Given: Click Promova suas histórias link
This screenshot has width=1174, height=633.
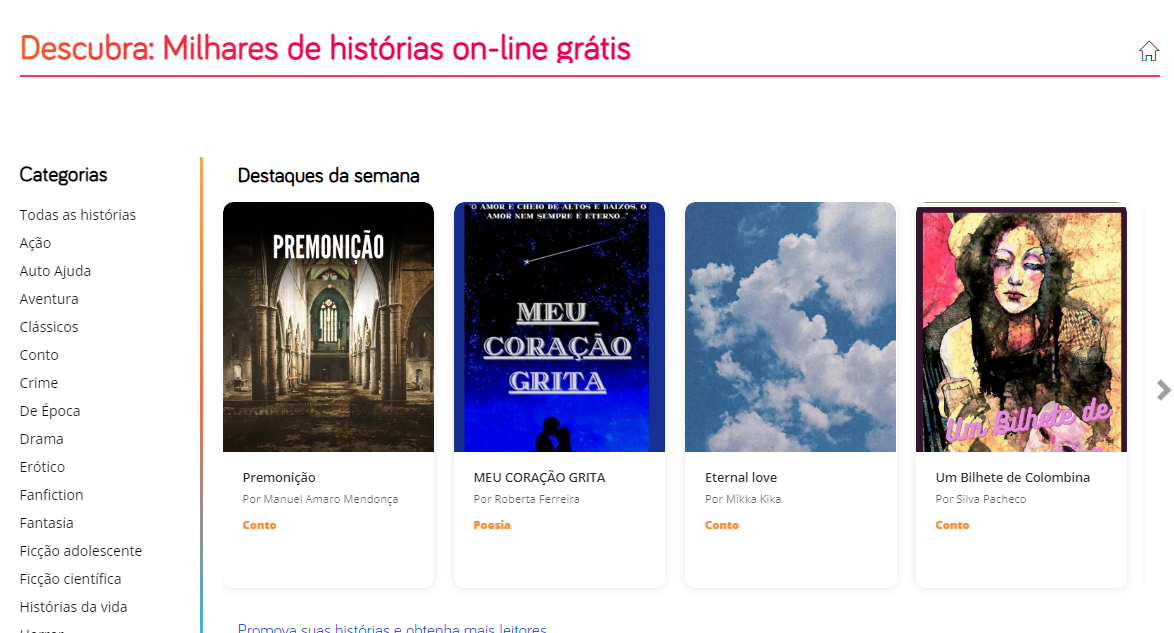Looking at the screenshot, I should (x=392, y=628).
